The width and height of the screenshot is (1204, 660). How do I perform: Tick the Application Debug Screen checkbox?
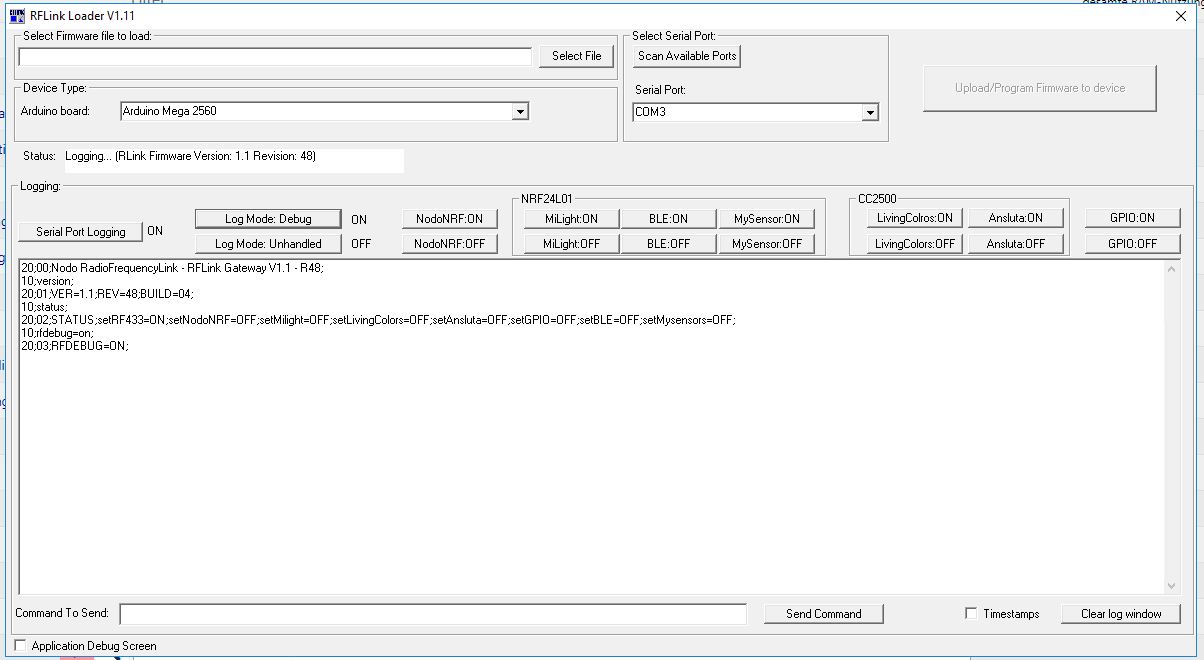click(x=20, y=645)
